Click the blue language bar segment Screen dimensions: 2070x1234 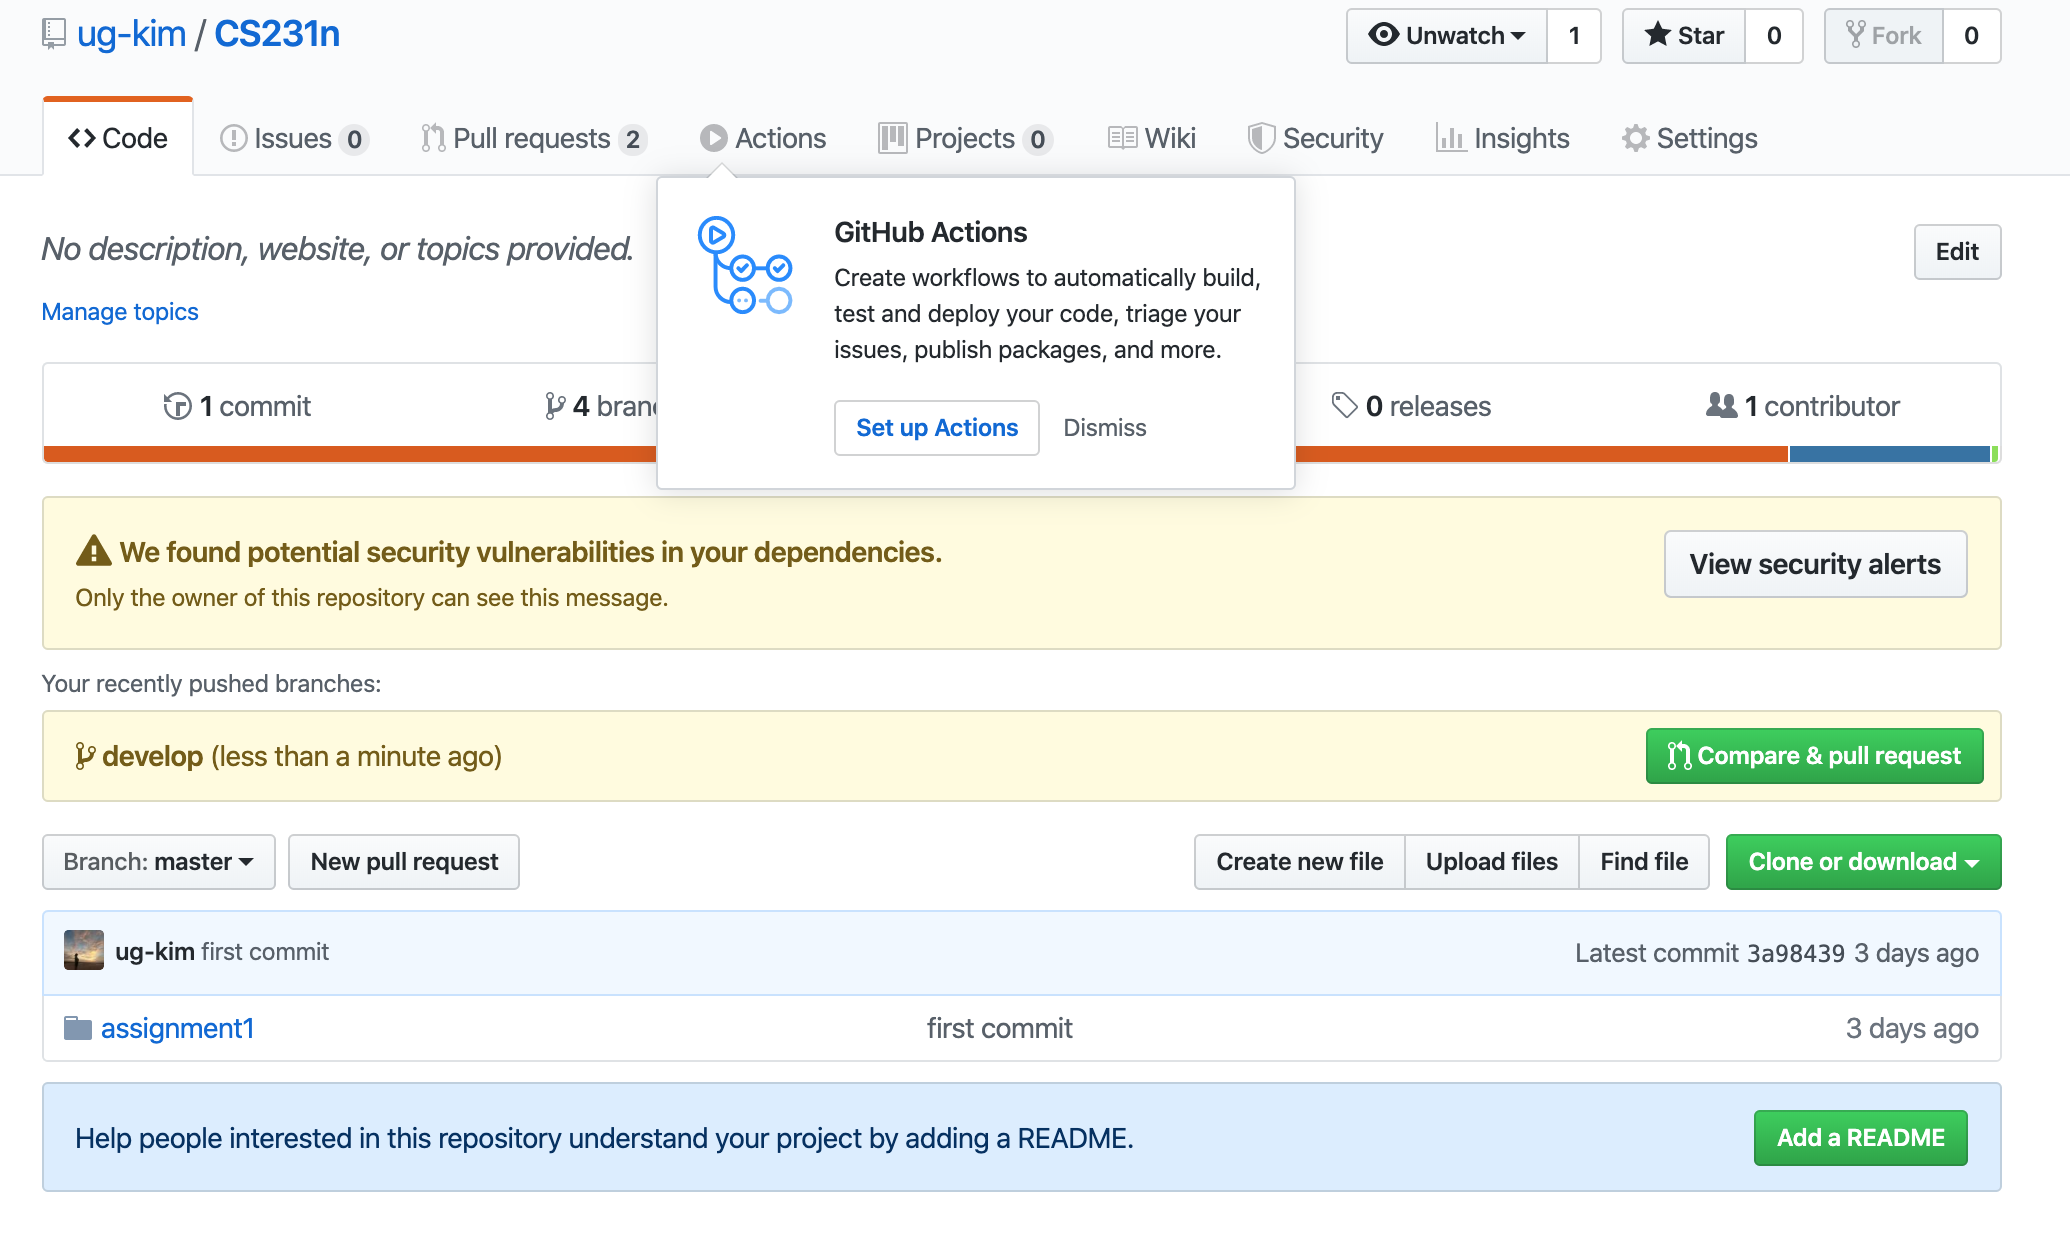tap(1888, 454)
